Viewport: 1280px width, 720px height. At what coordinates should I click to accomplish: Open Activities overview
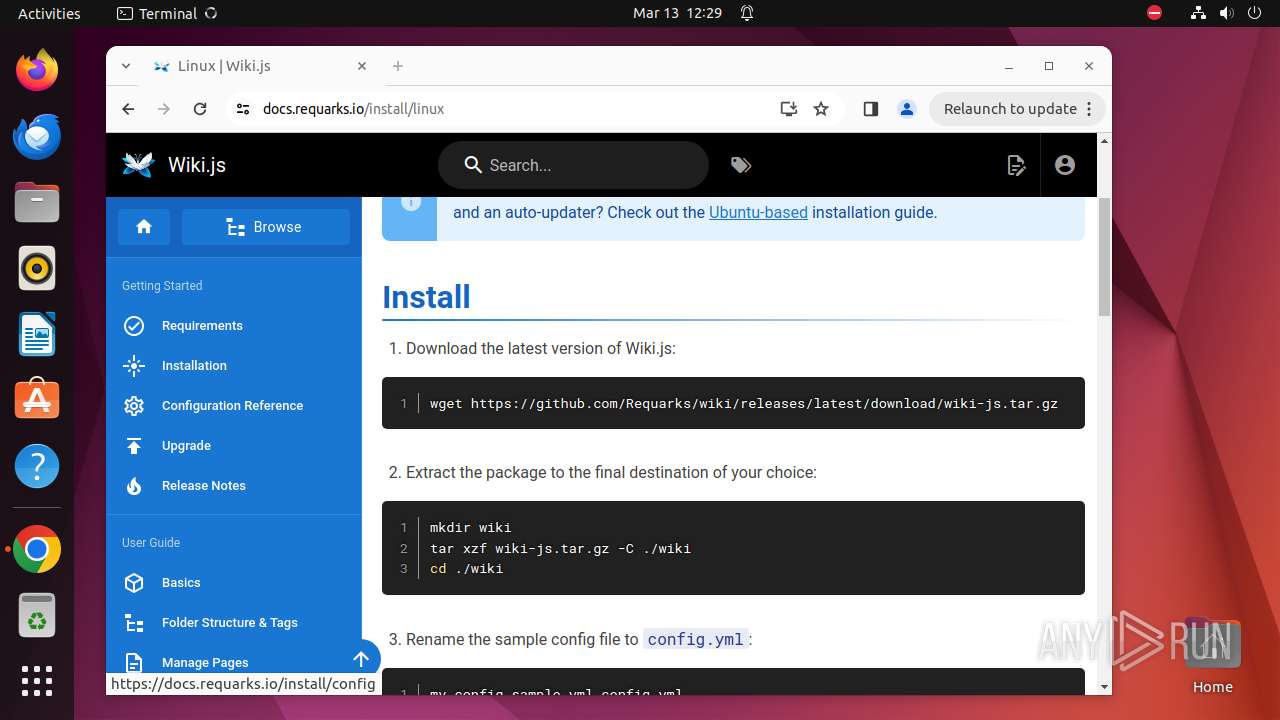[x=49, y=13]
